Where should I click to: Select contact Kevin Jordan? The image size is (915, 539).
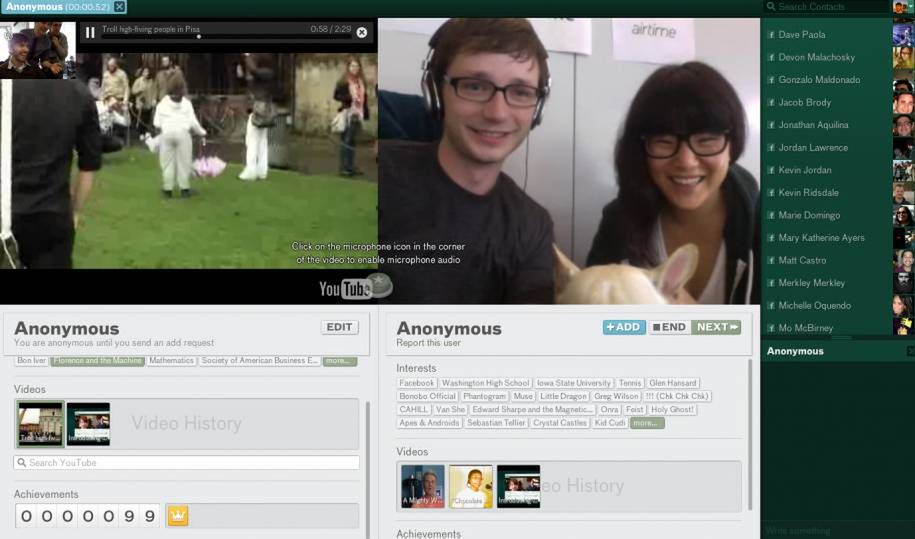805,170
